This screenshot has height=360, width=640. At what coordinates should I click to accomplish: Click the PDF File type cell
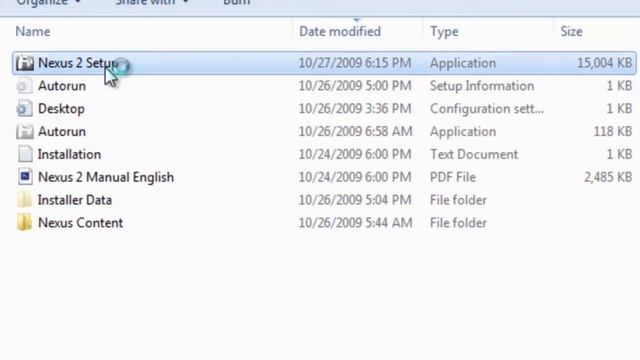pyautogui.click(x=453, y=178)
